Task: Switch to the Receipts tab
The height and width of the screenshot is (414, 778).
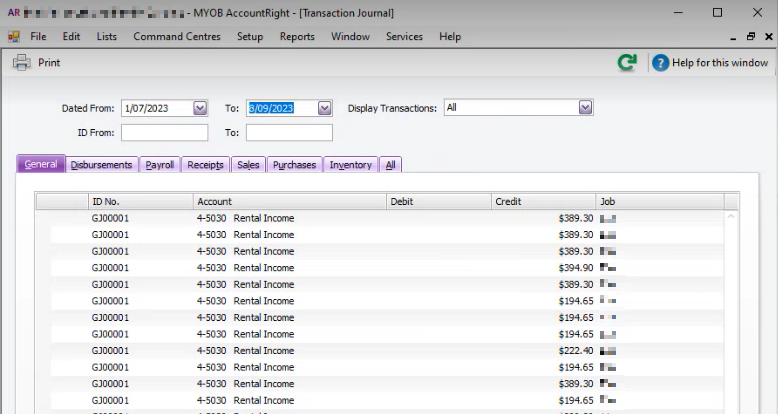Action: click(205, 165)
